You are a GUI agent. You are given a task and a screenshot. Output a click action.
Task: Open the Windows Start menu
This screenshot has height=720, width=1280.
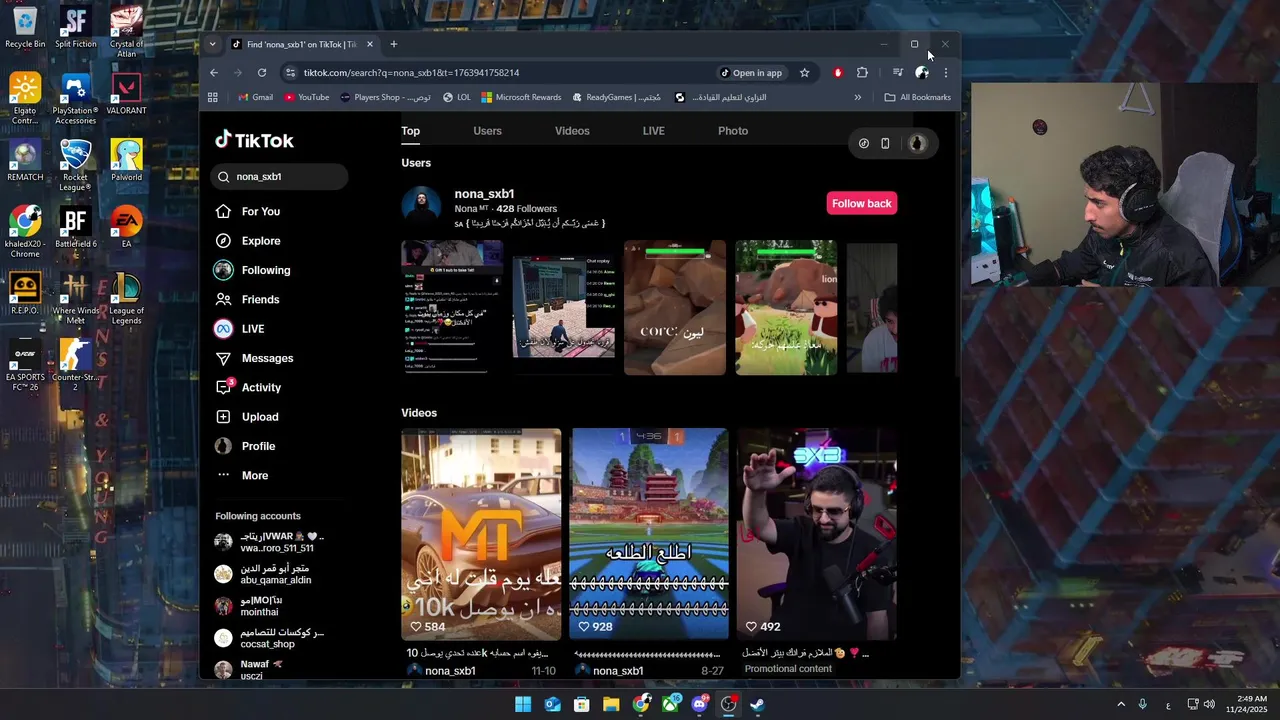[523, 704]
